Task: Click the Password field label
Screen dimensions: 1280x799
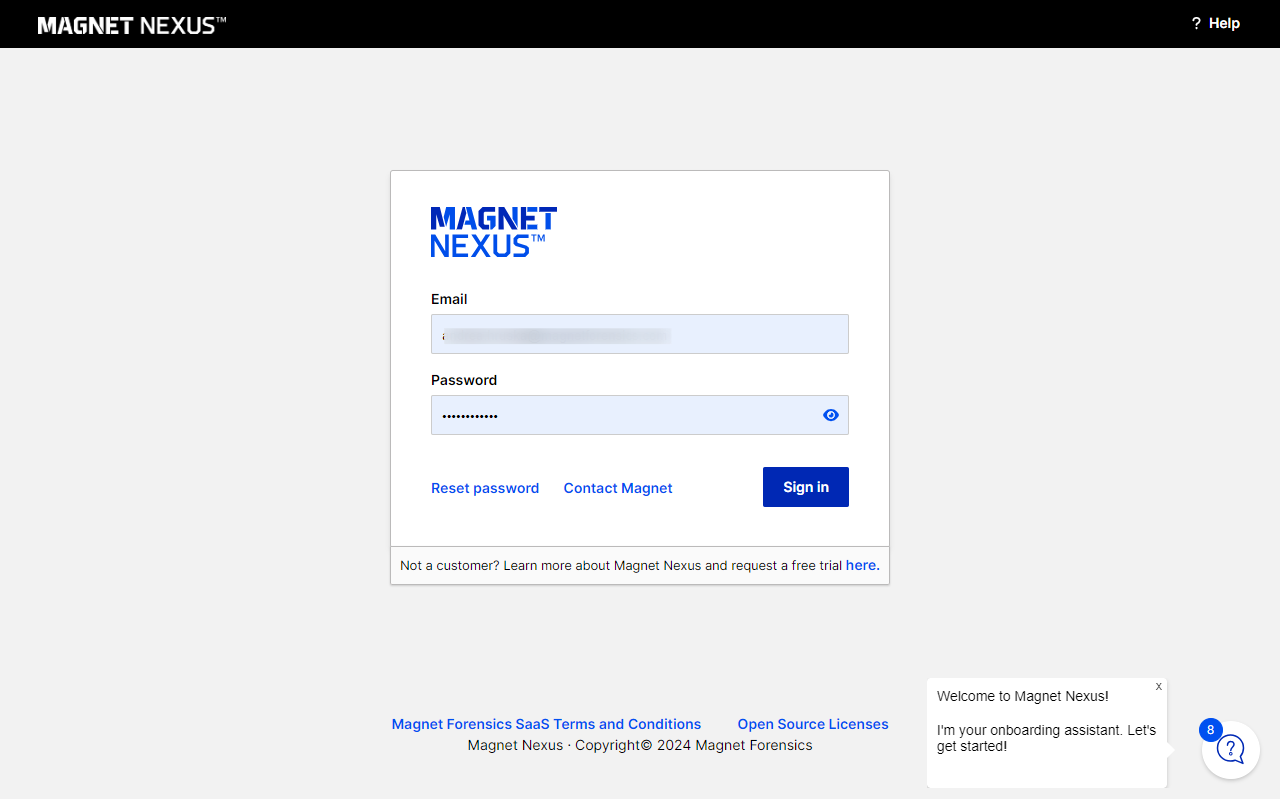Action: point(464,380)
